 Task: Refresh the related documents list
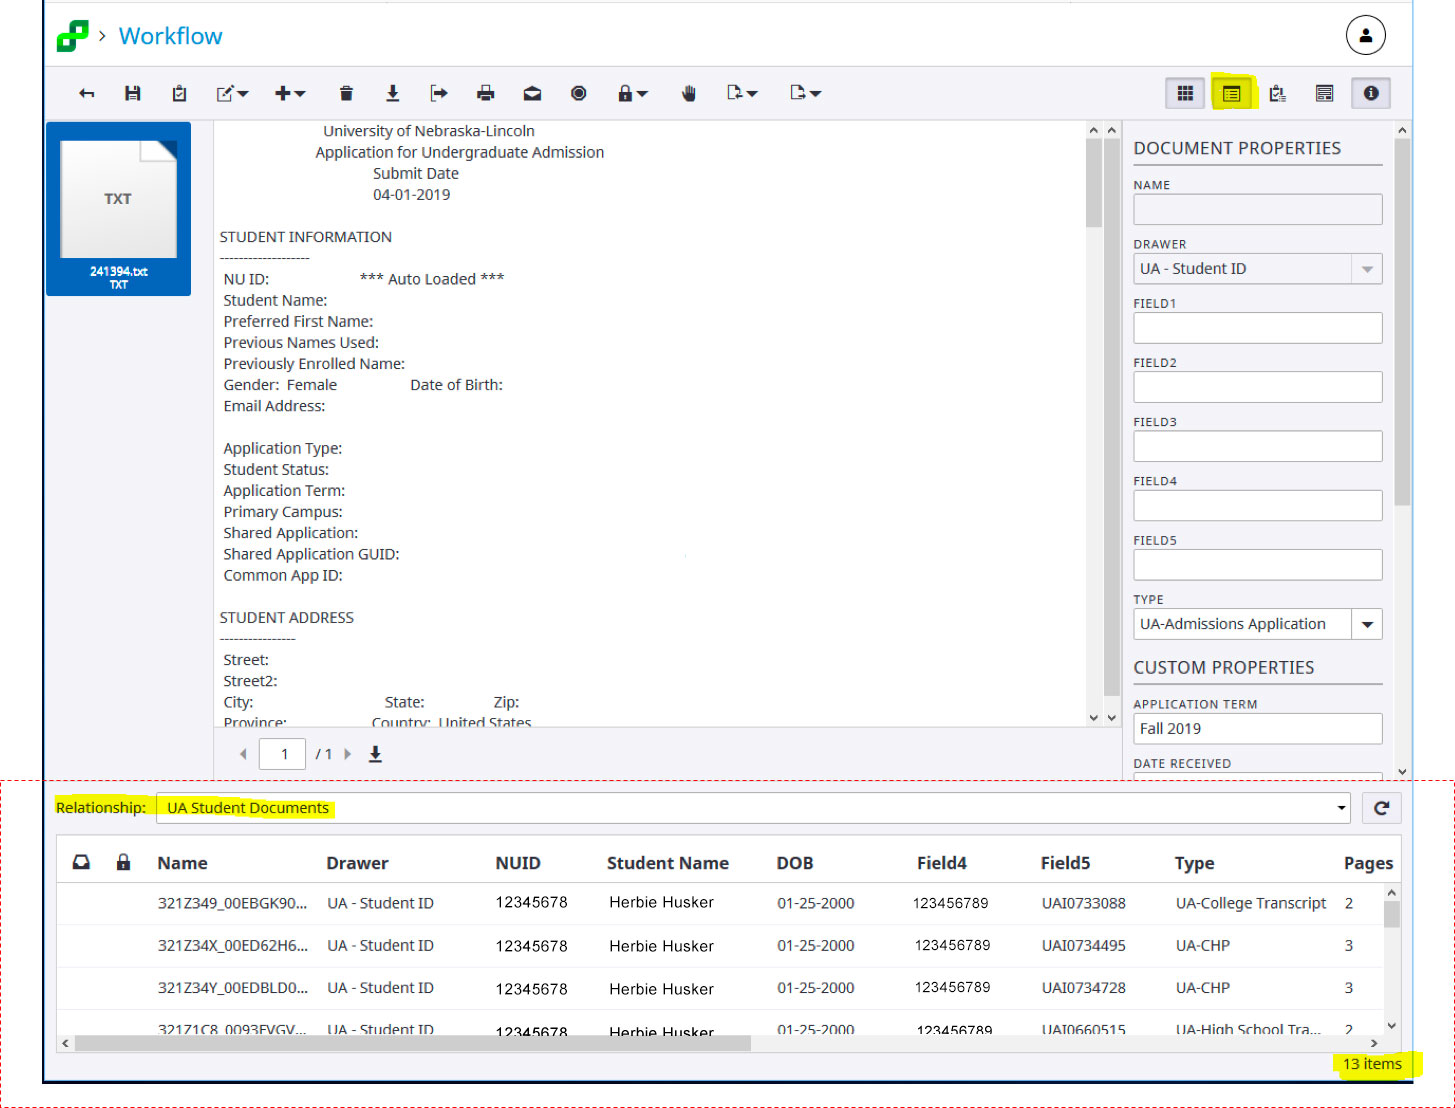(x=1381, y=808)
